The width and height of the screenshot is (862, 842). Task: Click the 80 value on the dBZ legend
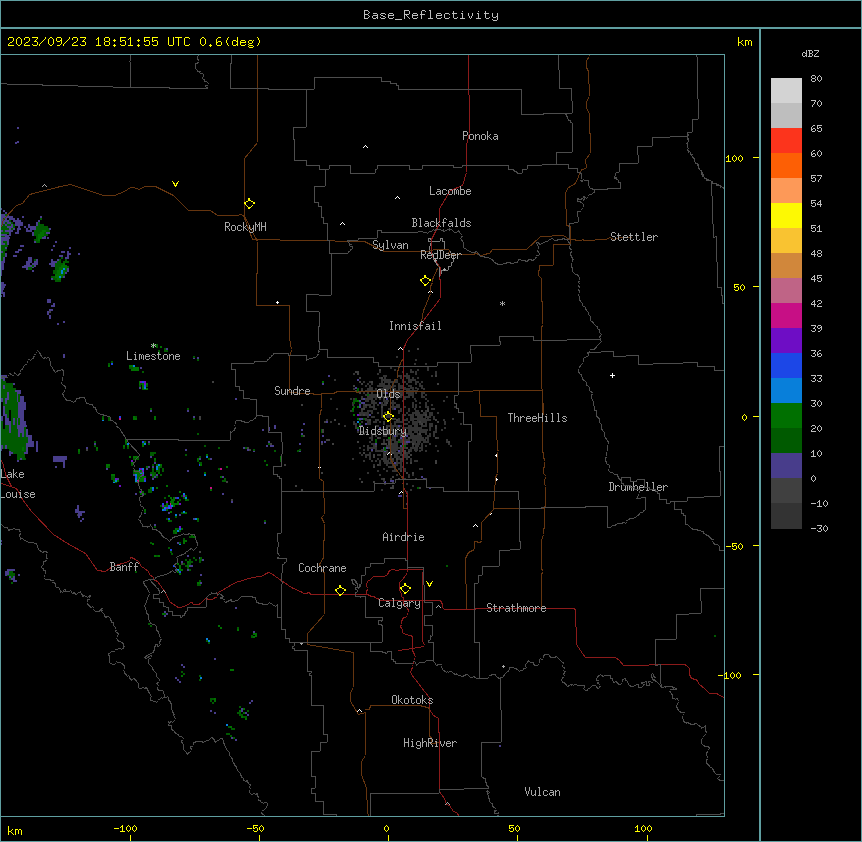click(x=816, y=79)
